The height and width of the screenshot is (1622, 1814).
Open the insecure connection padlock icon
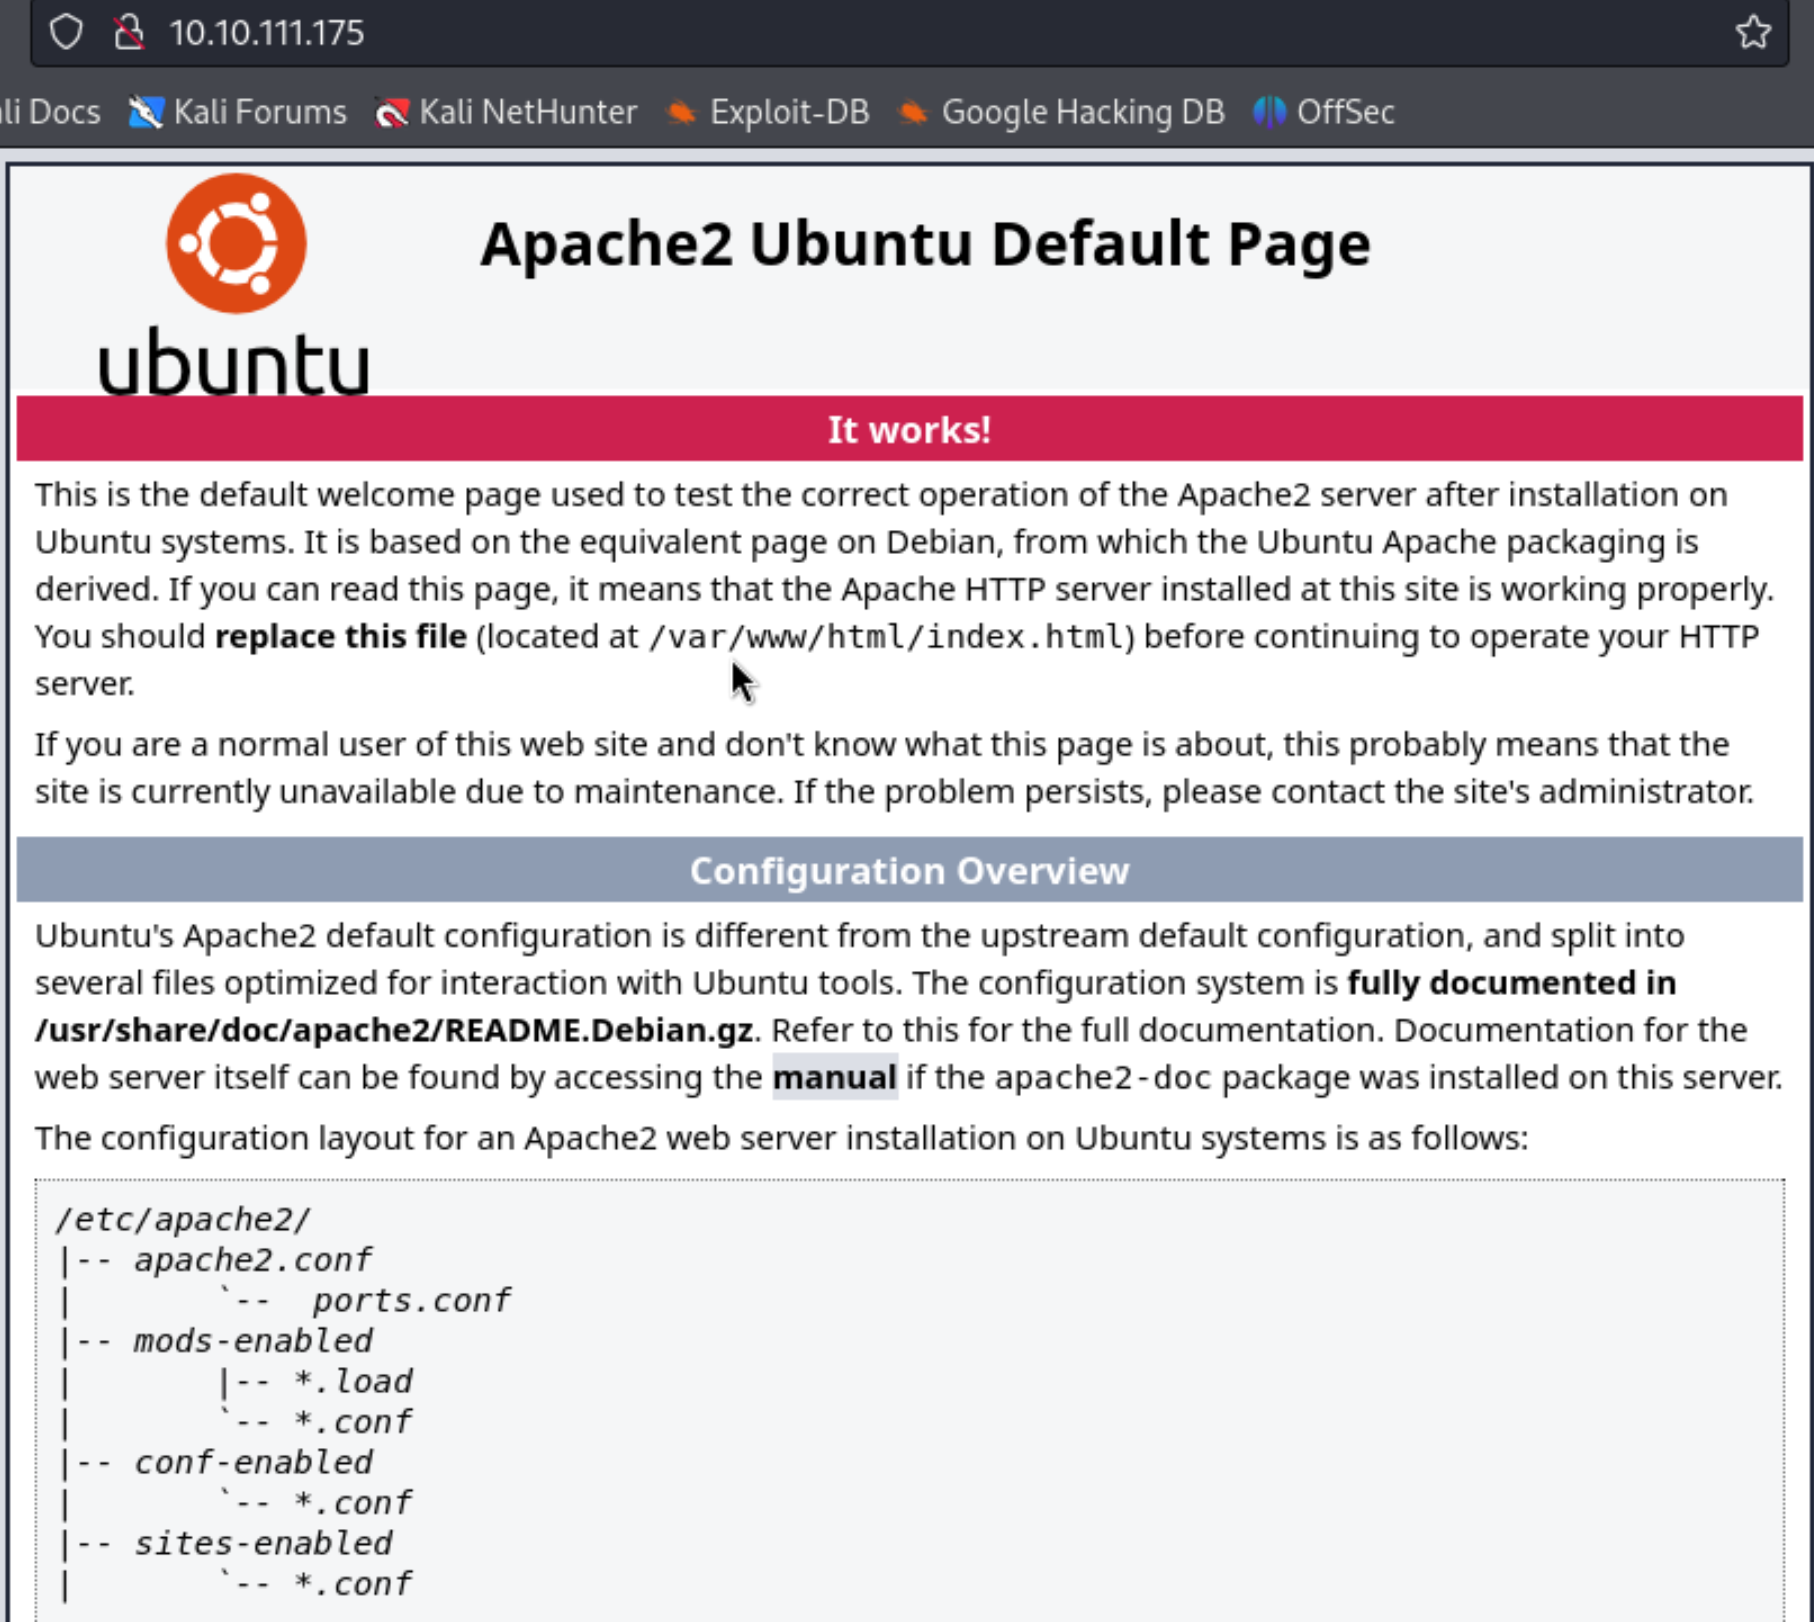click(x=128, y=32)
